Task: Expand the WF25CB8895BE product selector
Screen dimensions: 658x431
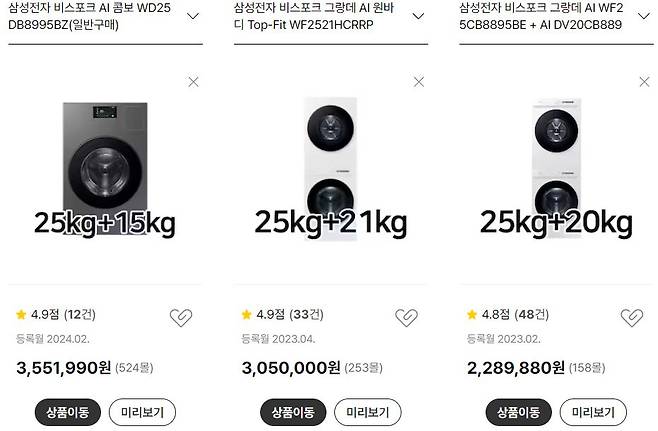Action: 643,16
